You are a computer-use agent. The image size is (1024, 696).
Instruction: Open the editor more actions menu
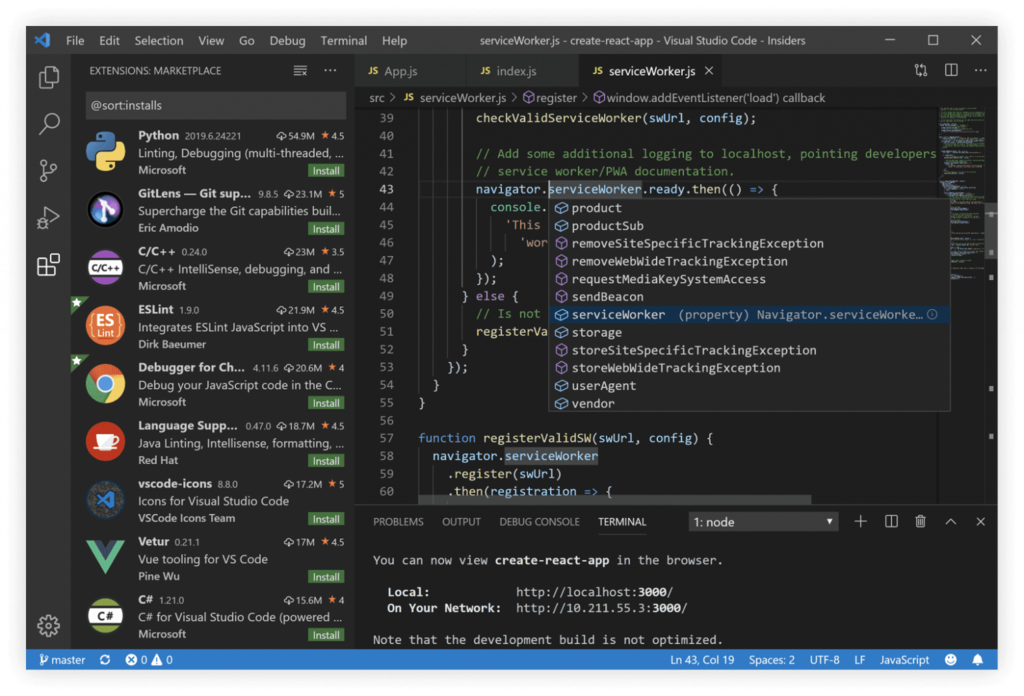[x=980, y=70]
